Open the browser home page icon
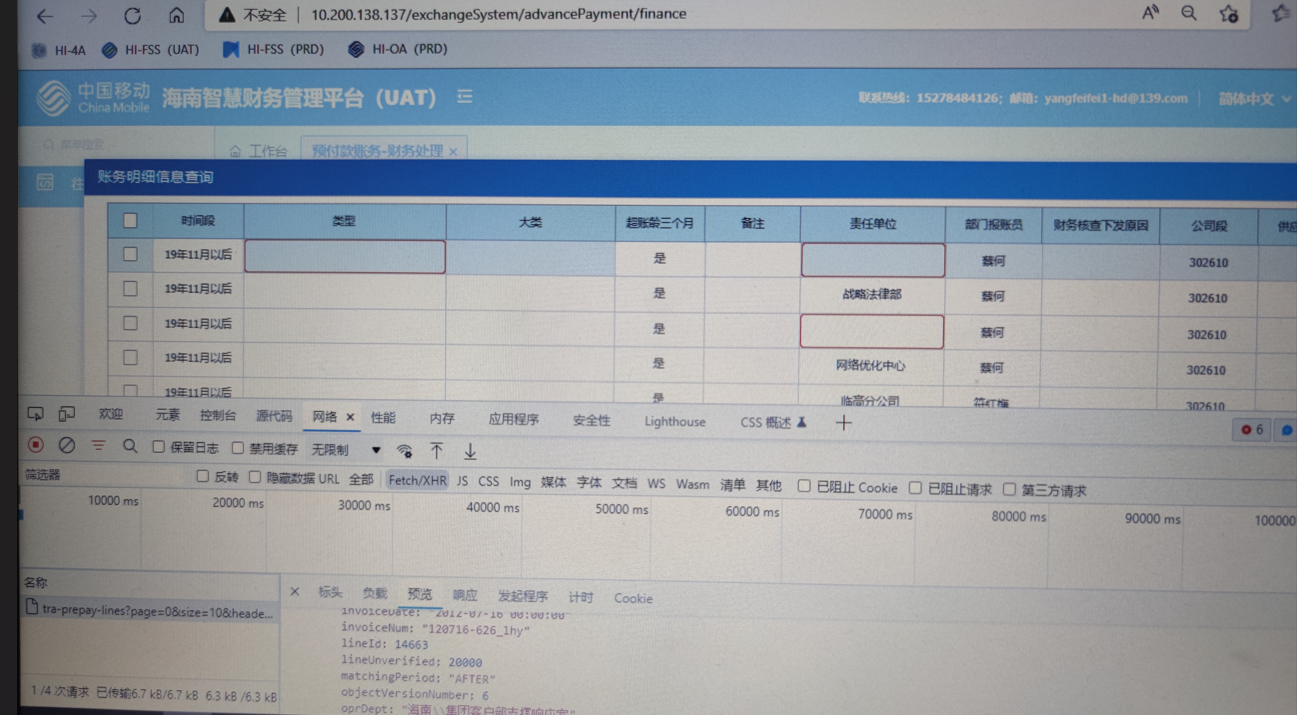Viewport: 1297px width, 715px height. coord(176,15)
